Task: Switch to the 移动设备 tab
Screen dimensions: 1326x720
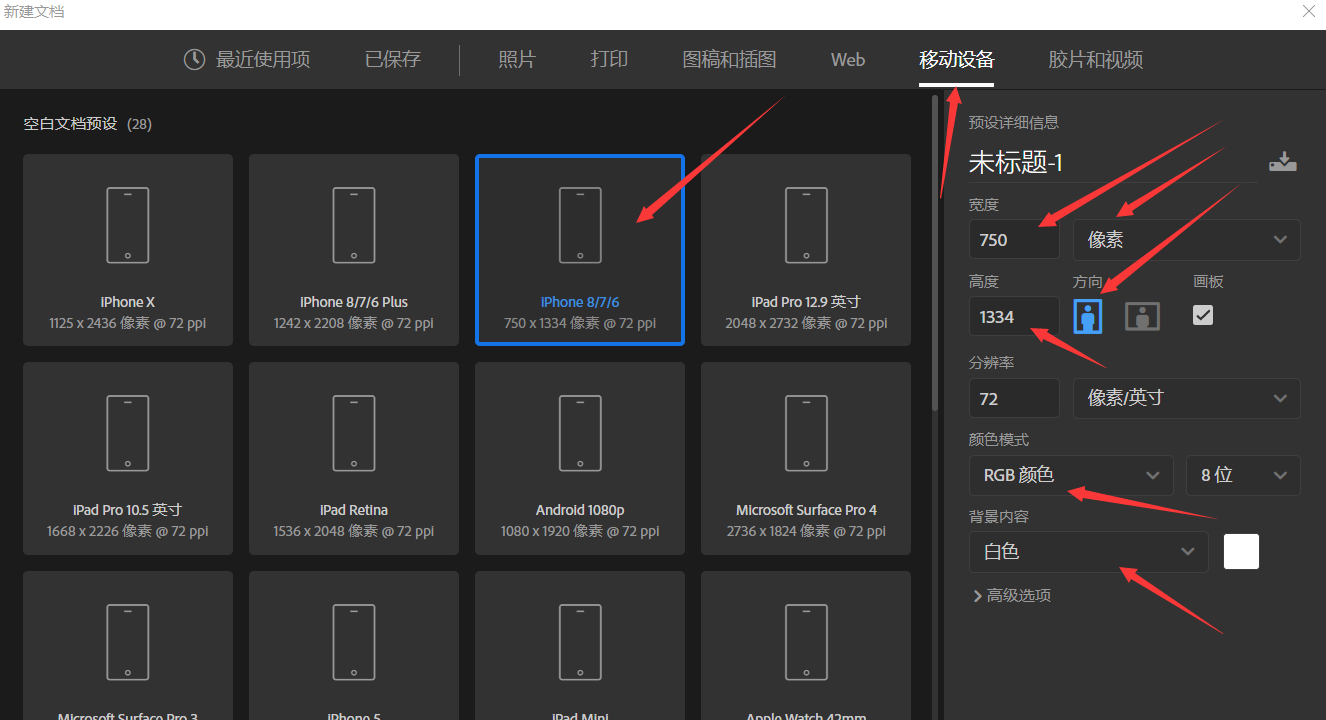Action: [x=957, y=59]
